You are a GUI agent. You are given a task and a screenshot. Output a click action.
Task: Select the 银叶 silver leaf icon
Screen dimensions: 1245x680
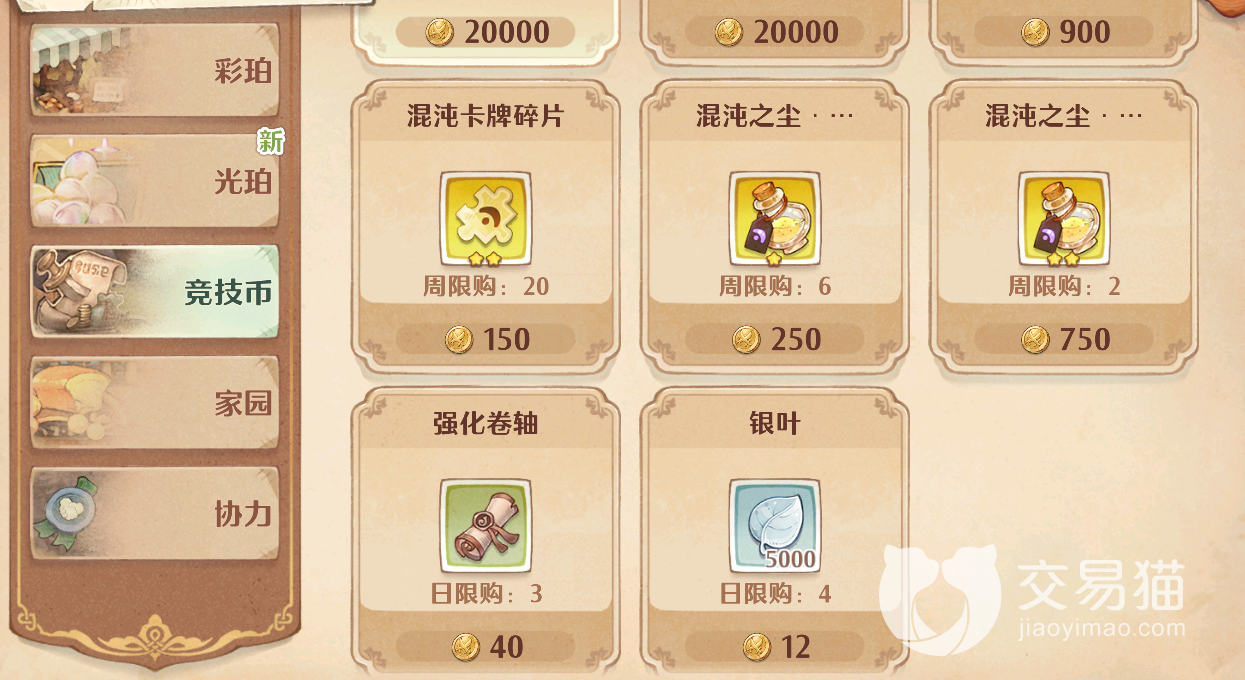pyautogui.click(x=775, y=525)
